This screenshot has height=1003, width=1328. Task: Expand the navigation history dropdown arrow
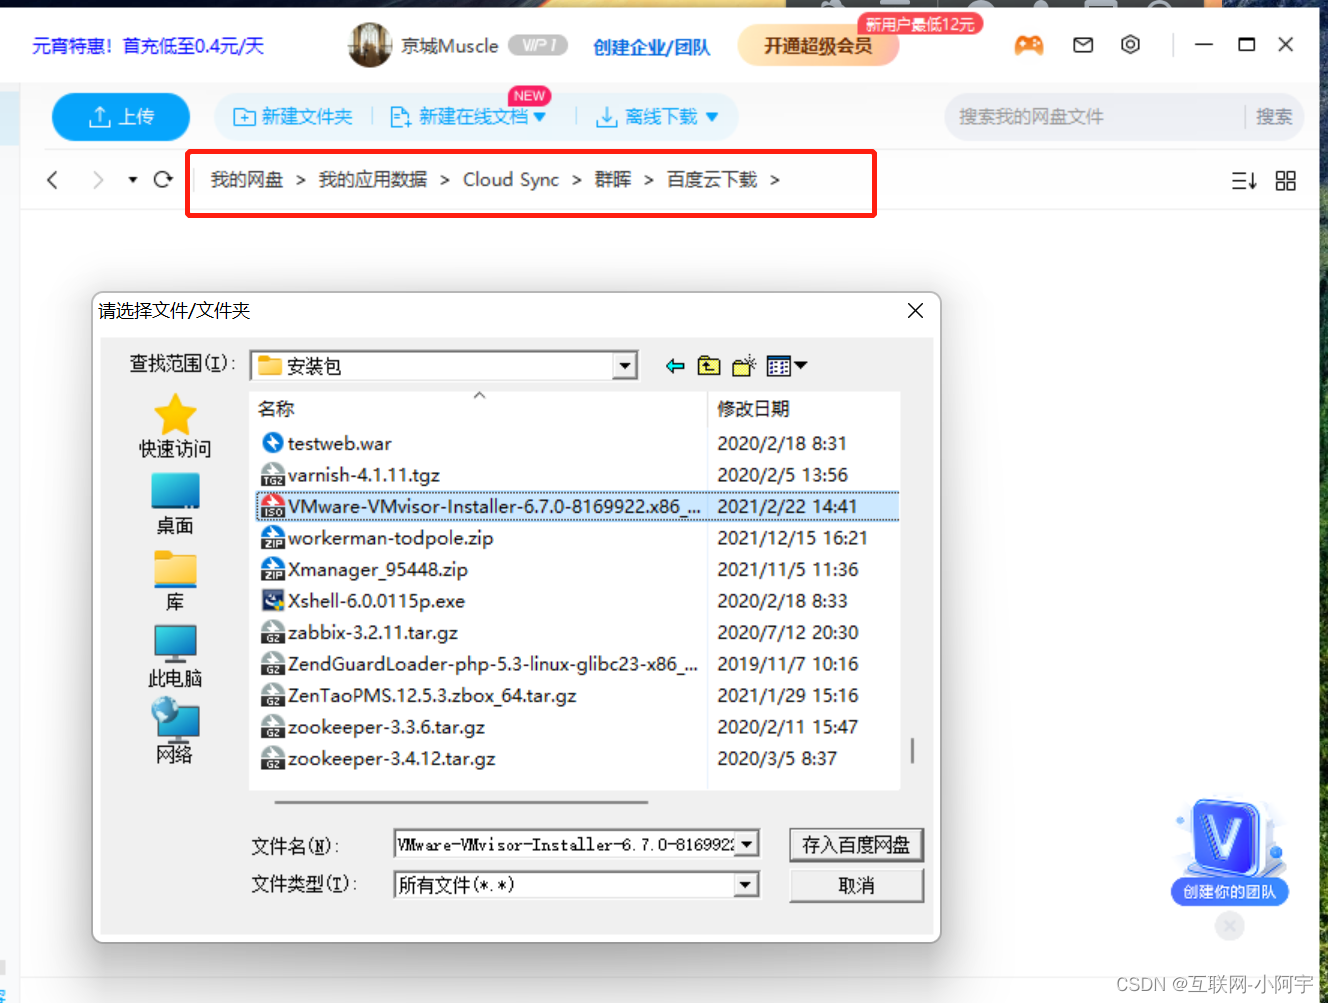pyautogui.click(x=132, y=180)
